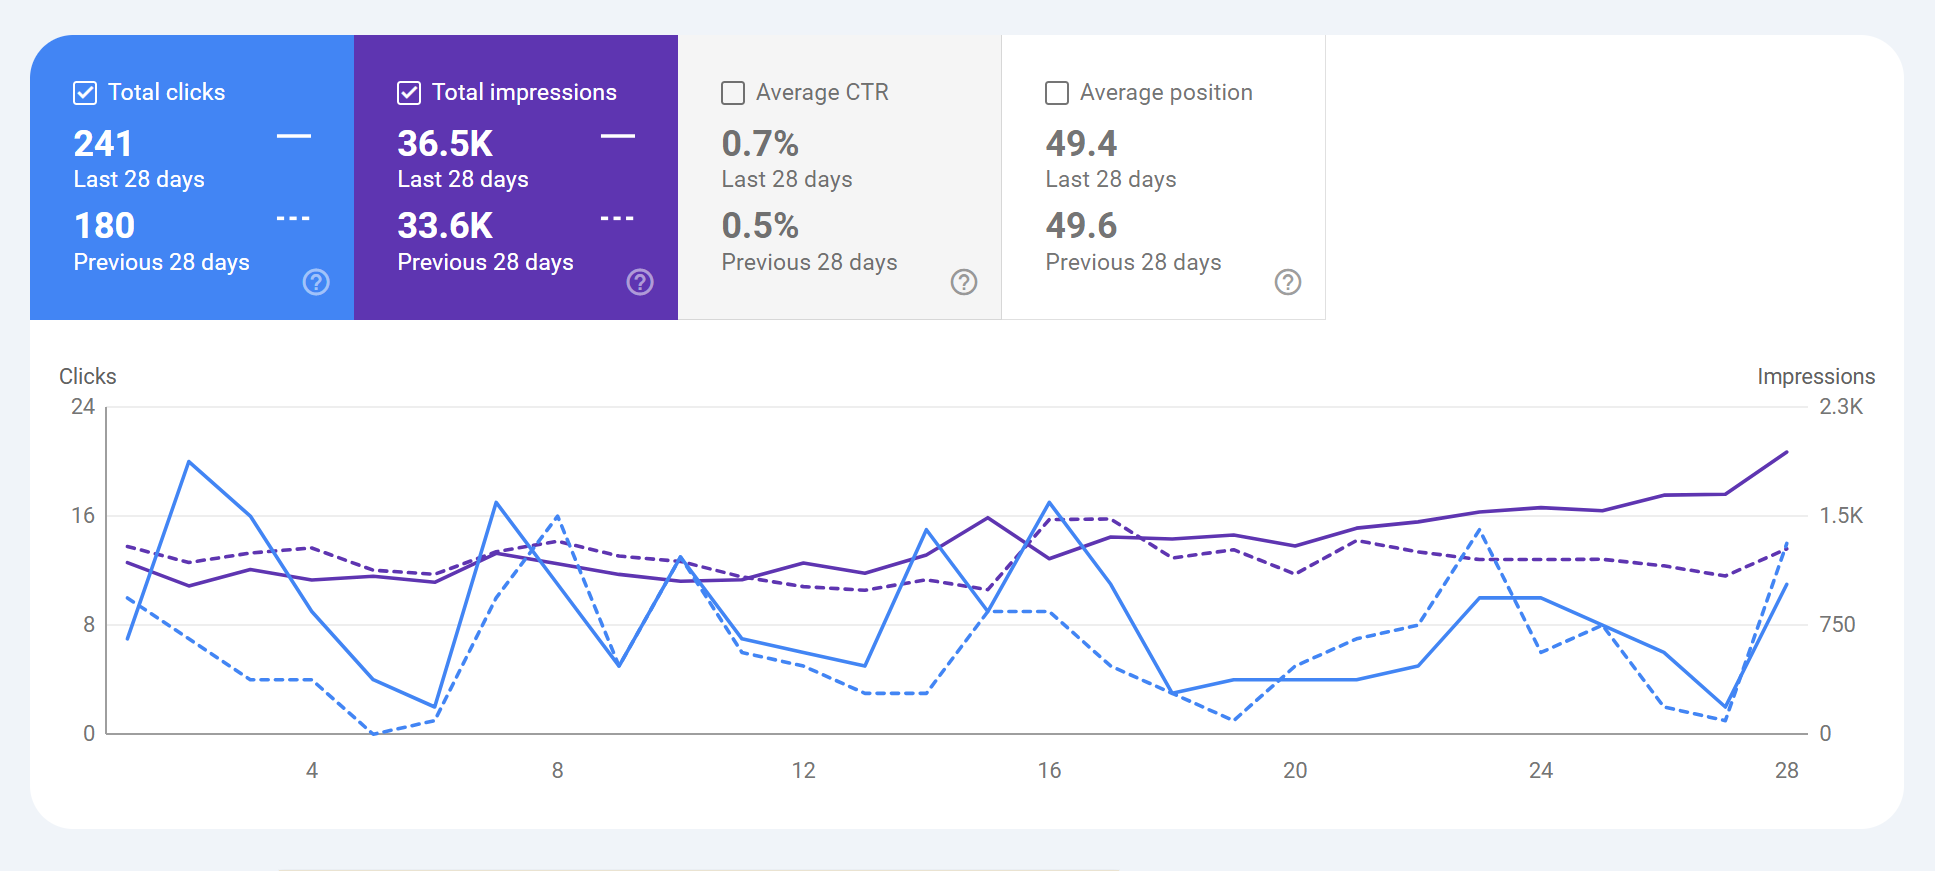Click the Impressions axis label

coord(1815,377)
